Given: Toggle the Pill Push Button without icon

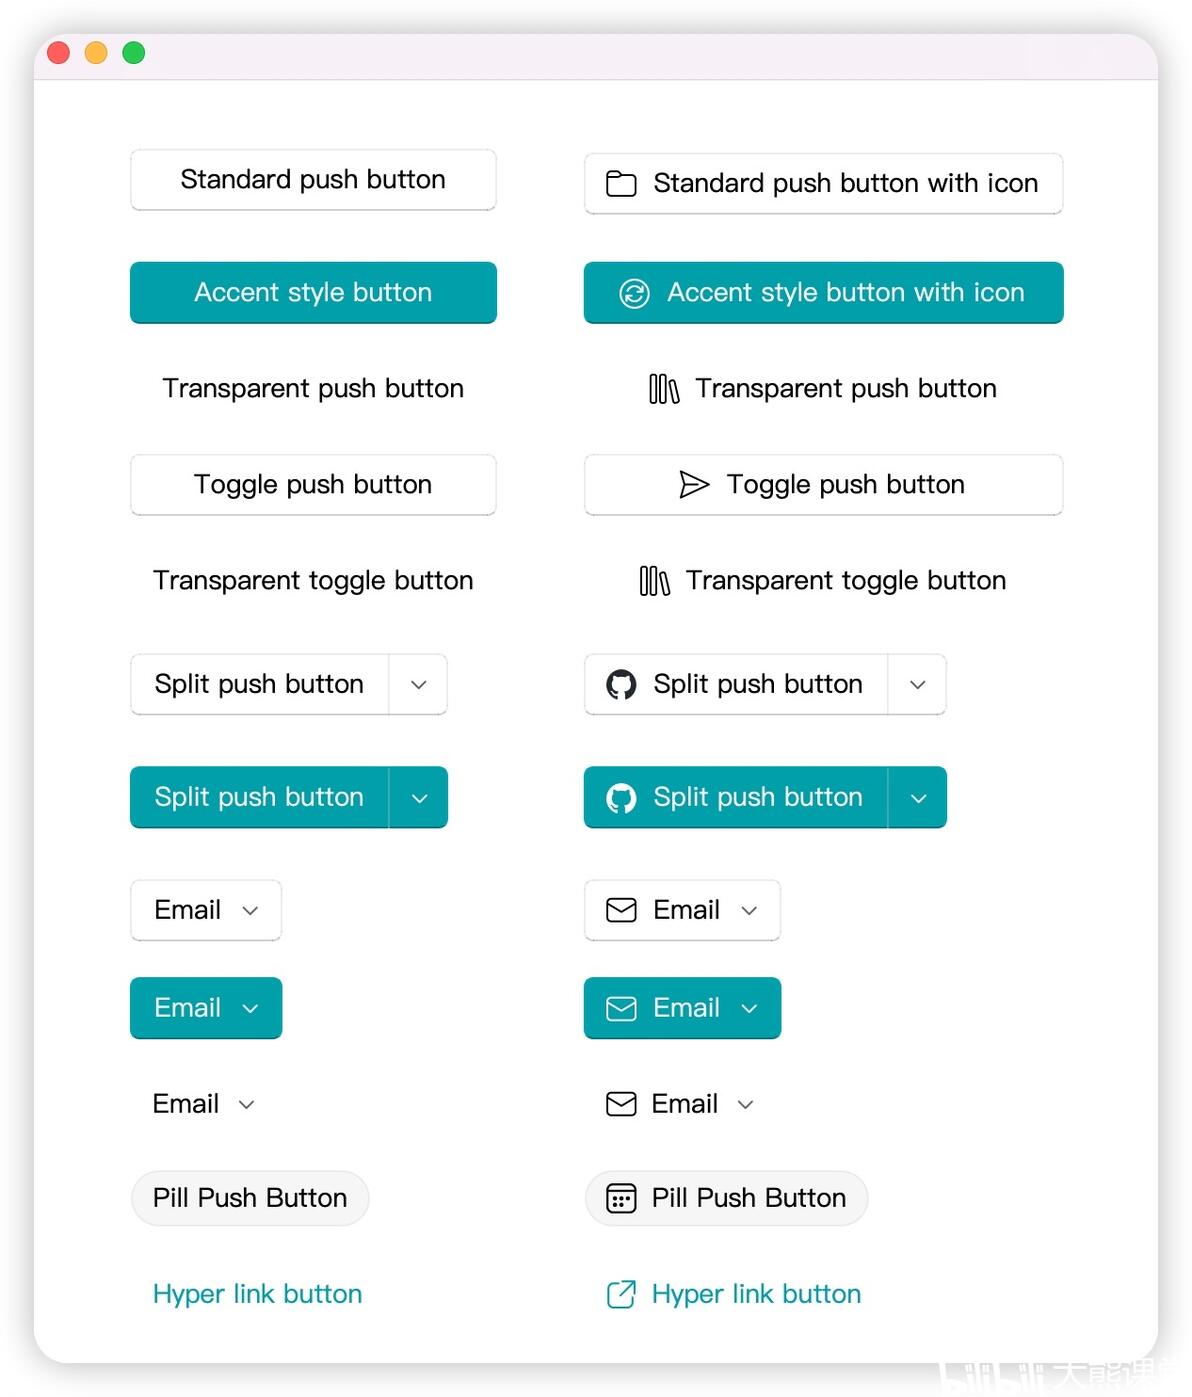Looking at the screenshot, I should point(250,1198).
